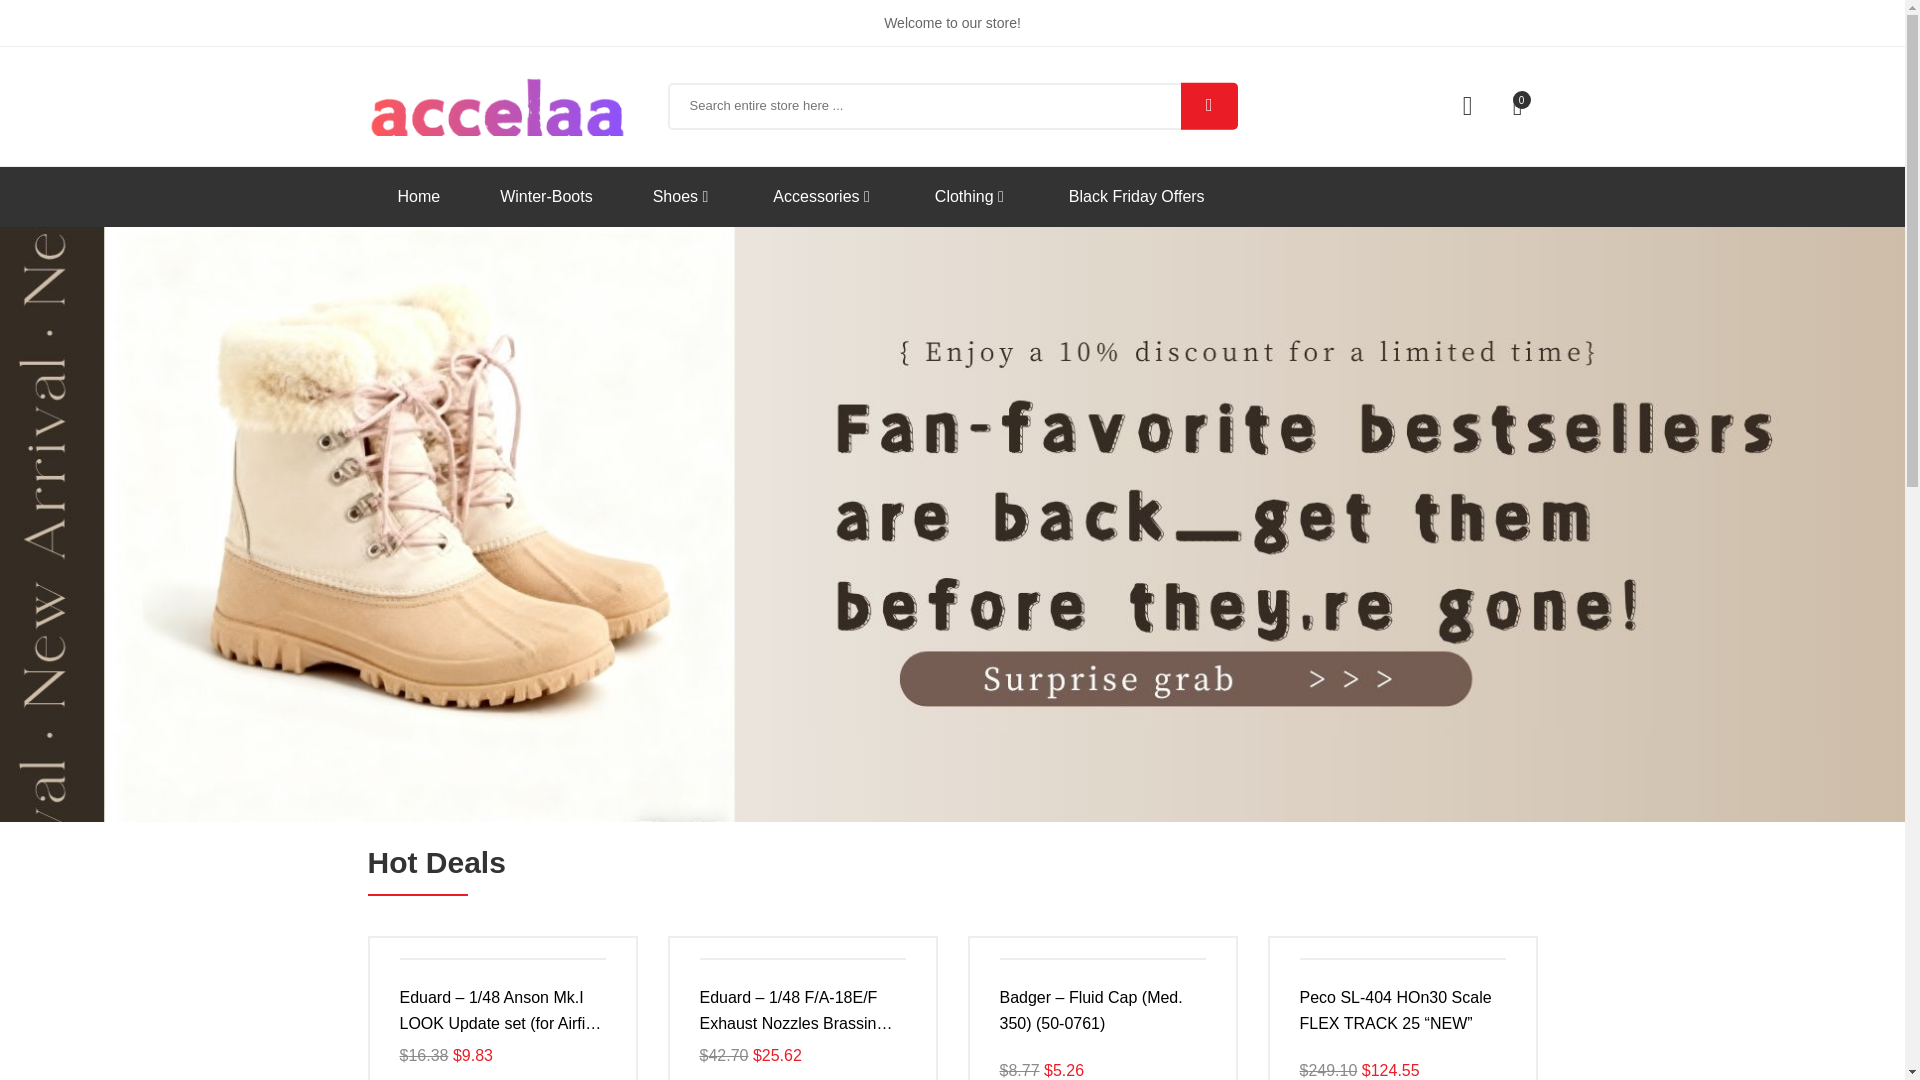Click the accelaa store logo
The image size is (1920, 1080).
click(x=497, y=107)
